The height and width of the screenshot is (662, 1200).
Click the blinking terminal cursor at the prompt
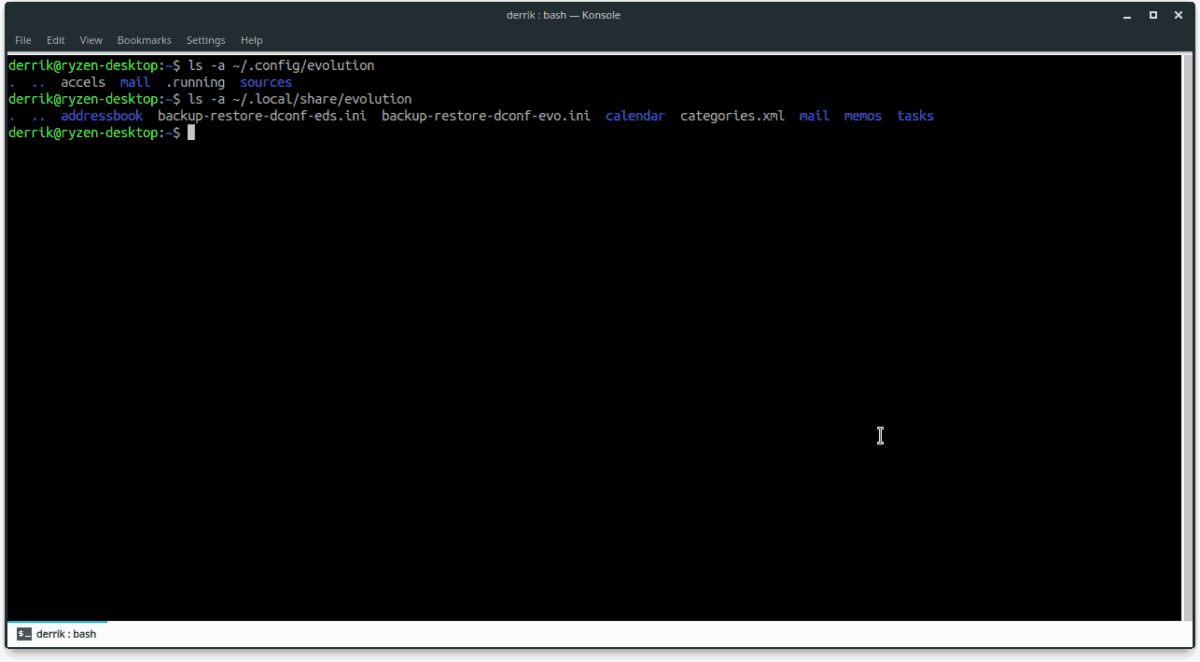(190, 132)
